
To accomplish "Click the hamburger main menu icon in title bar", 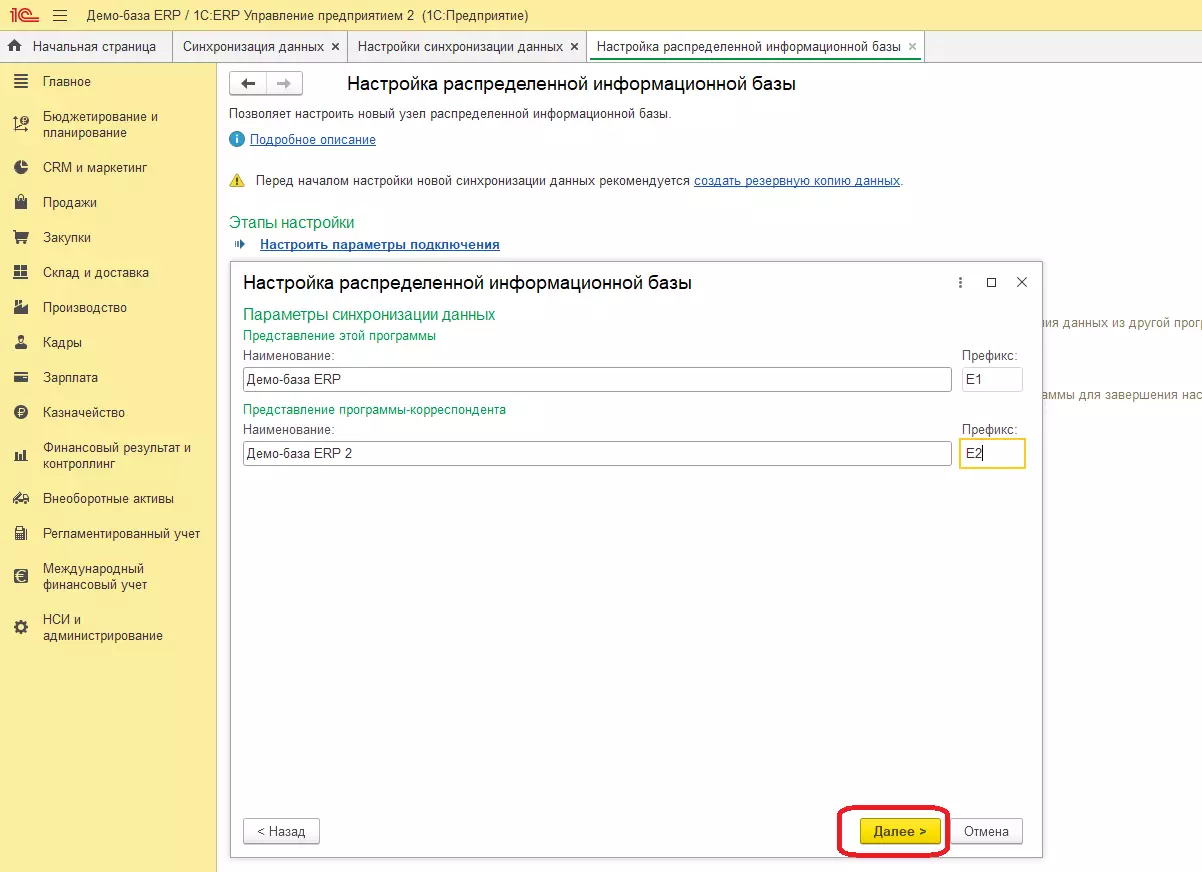I will pyautogui.click(x=60, y=16).
